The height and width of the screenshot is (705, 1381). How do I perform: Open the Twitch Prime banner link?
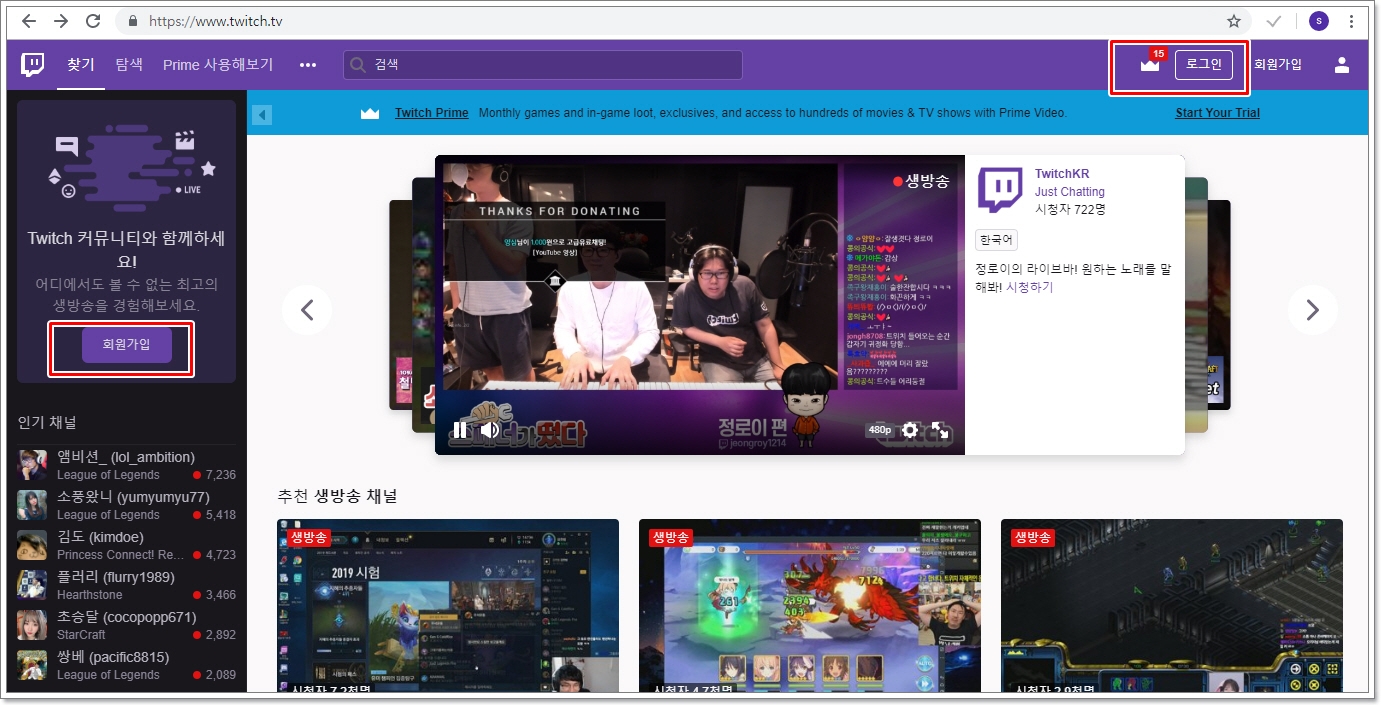(432, 113)
